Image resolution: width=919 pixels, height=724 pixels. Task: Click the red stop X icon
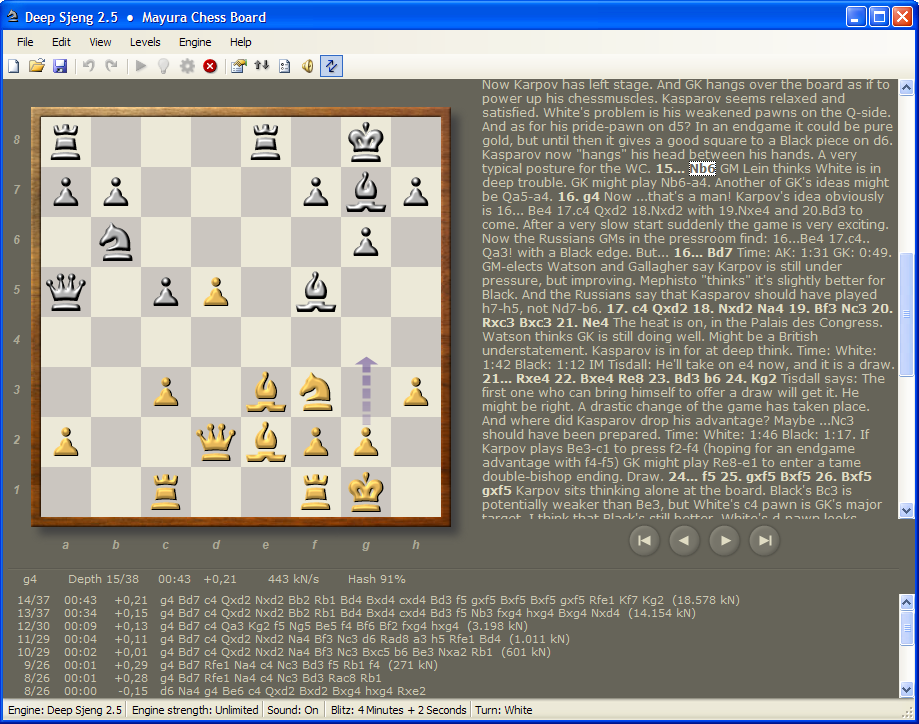210,66
